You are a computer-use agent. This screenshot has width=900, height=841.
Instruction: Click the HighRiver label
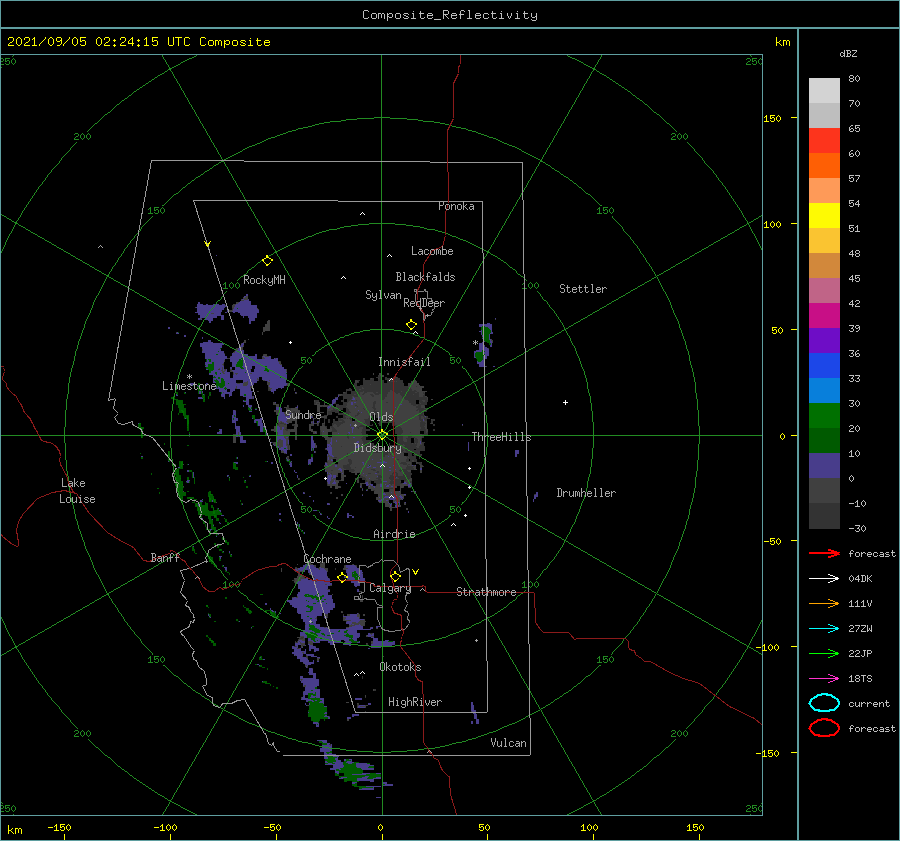[x=415, y=702]
